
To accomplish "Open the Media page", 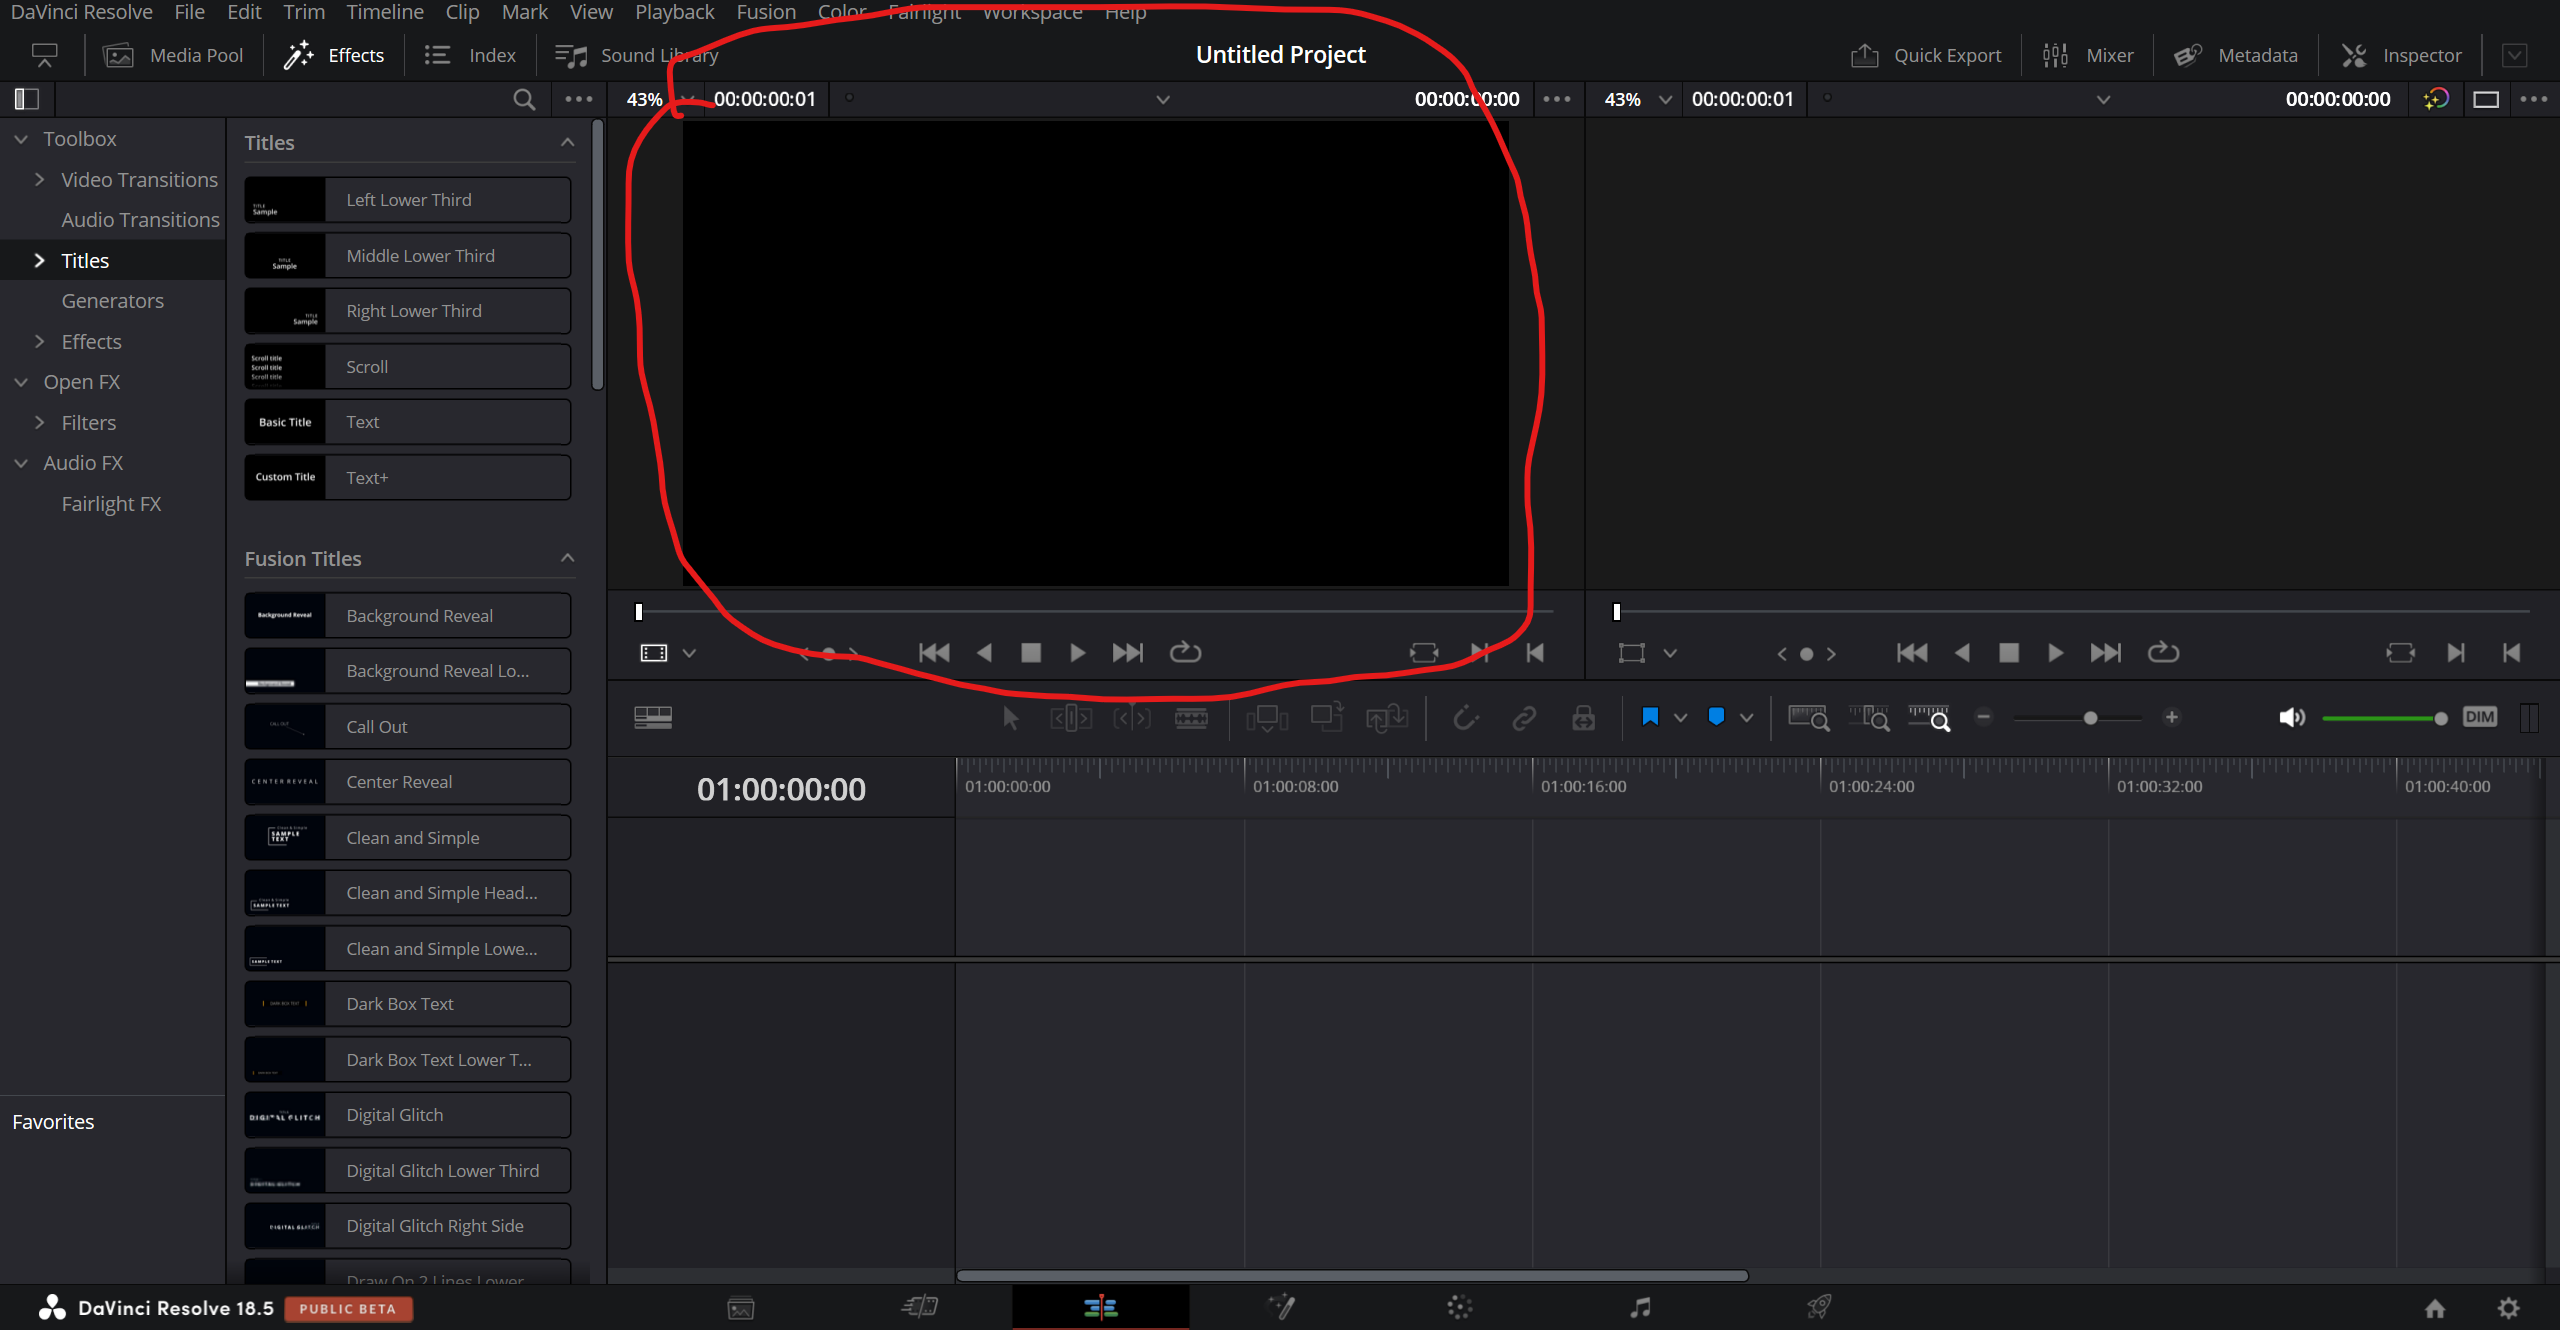I will tap(741, 1307).
